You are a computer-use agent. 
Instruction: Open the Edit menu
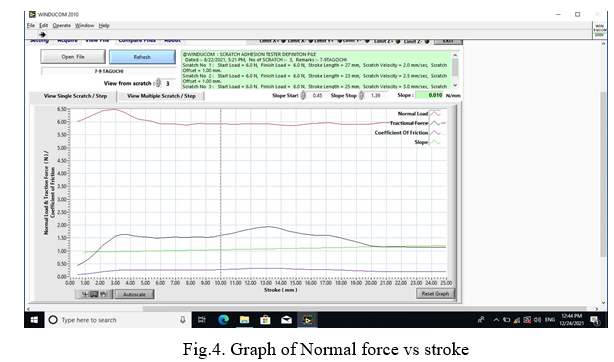coord(43,25)
